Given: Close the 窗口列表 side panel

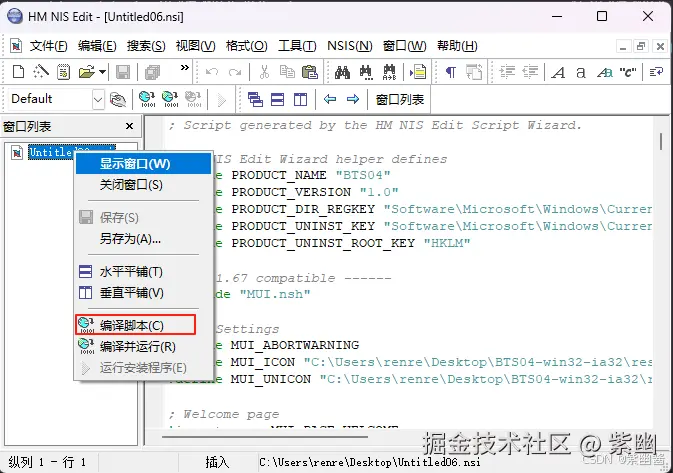Looking at the screenshot, I should 129,126.
